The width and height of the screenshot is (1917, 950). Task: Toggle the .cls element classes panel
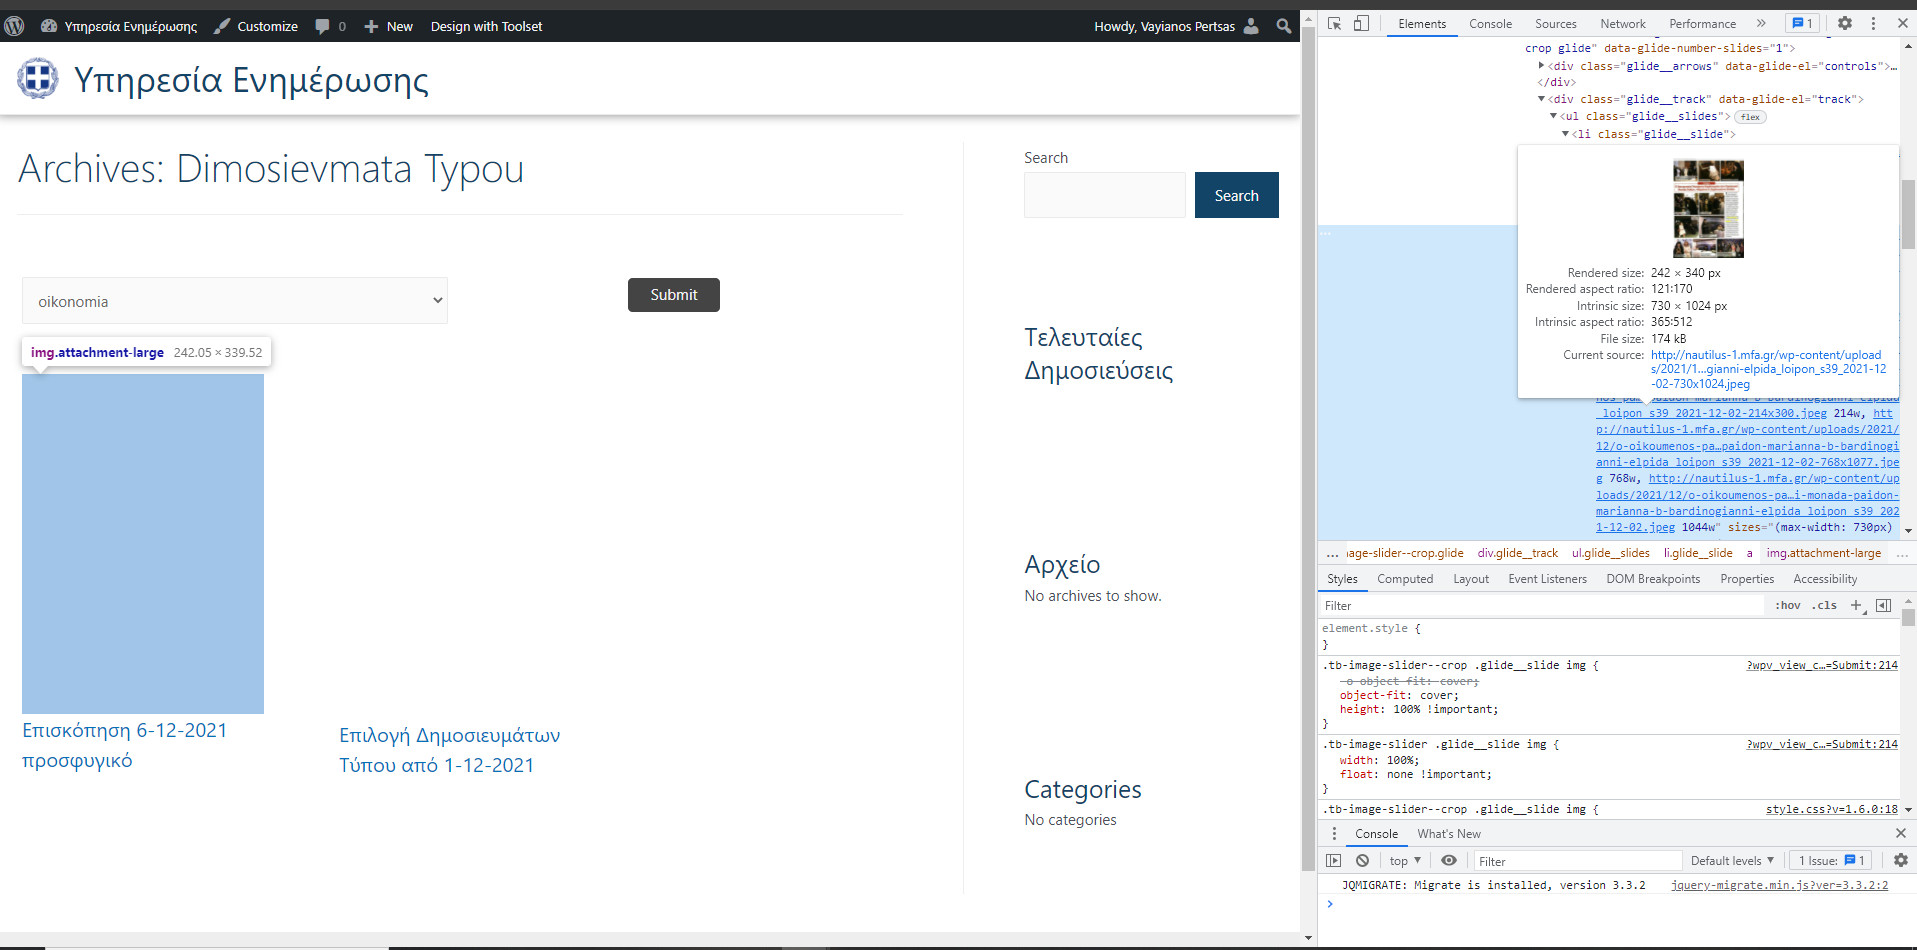pos(1826,605)
